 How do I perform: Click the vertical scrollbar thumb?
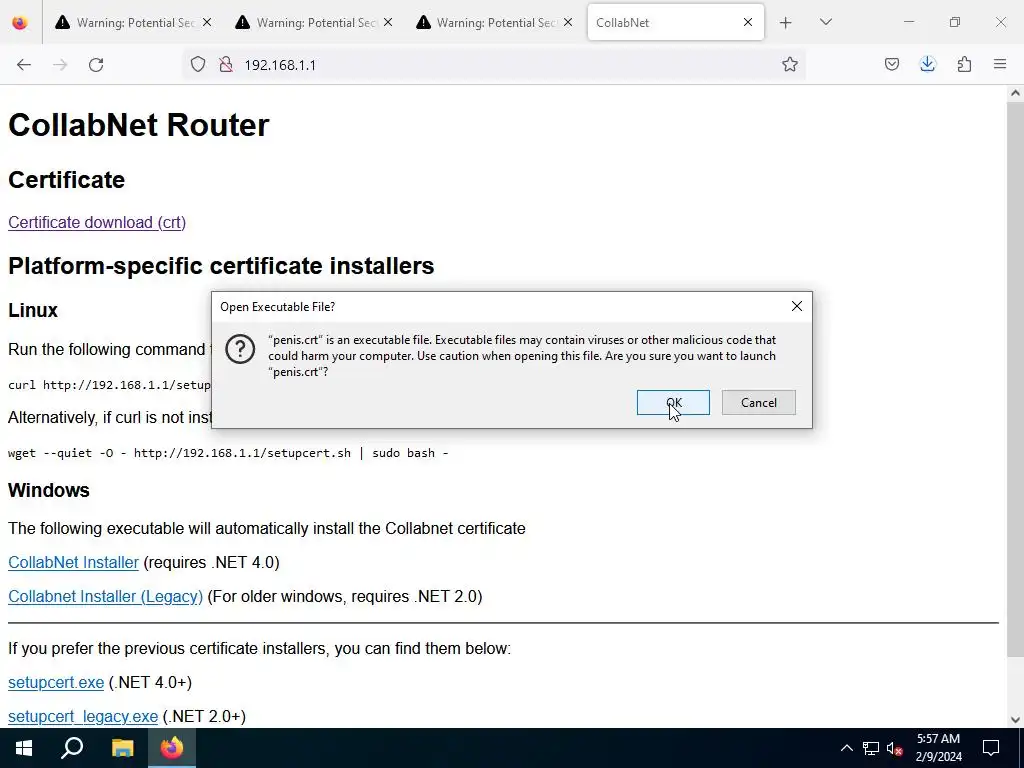pos(1015,379)
